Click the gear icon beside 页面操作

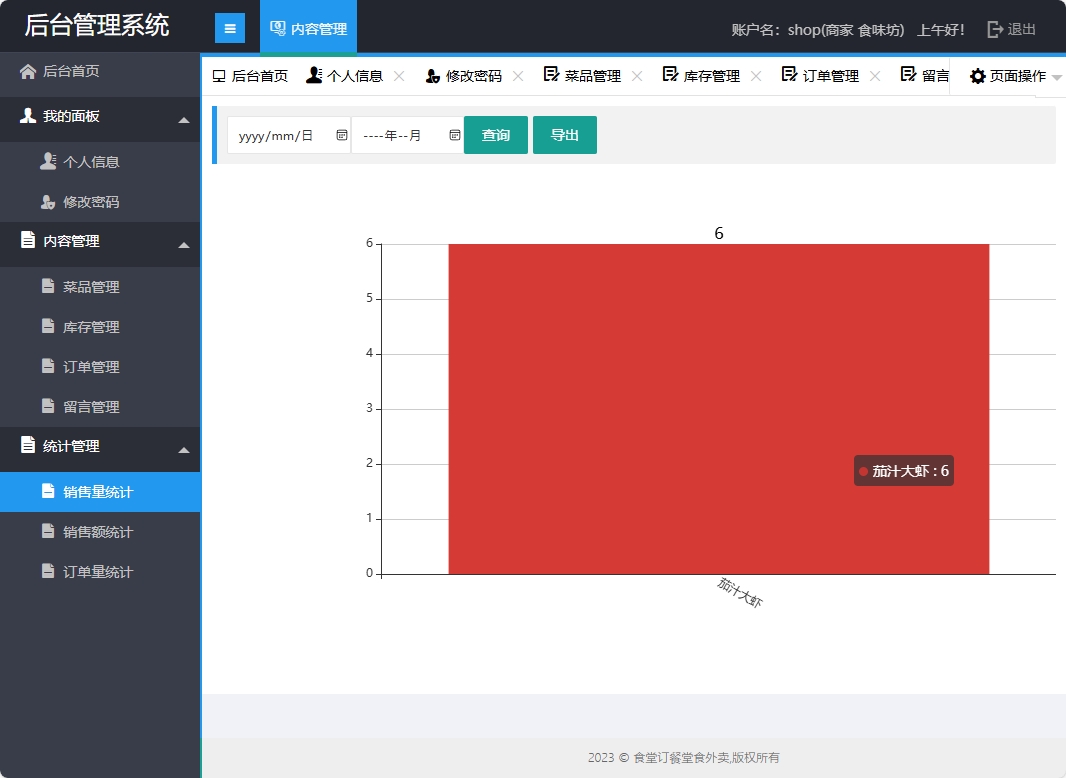tap(978, 76)
